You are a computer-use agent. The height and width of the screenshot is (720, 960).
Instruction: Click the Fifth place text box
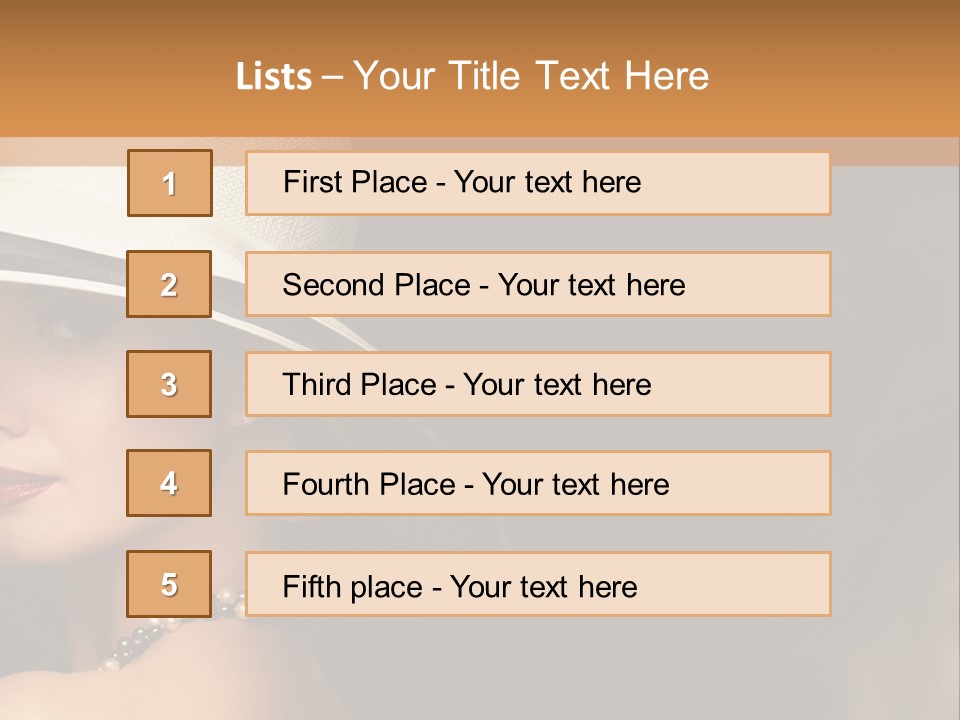coord(538,584)
